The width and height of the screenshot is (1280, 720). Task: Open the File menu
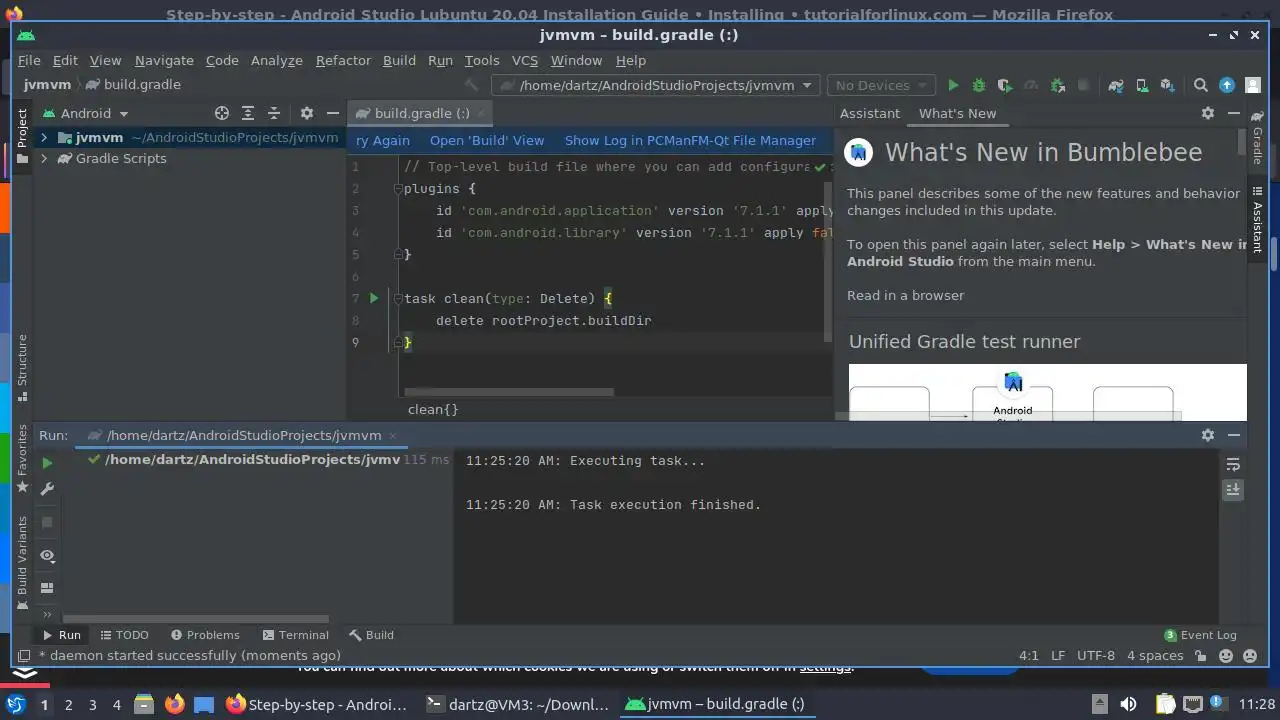click(29, 60)
